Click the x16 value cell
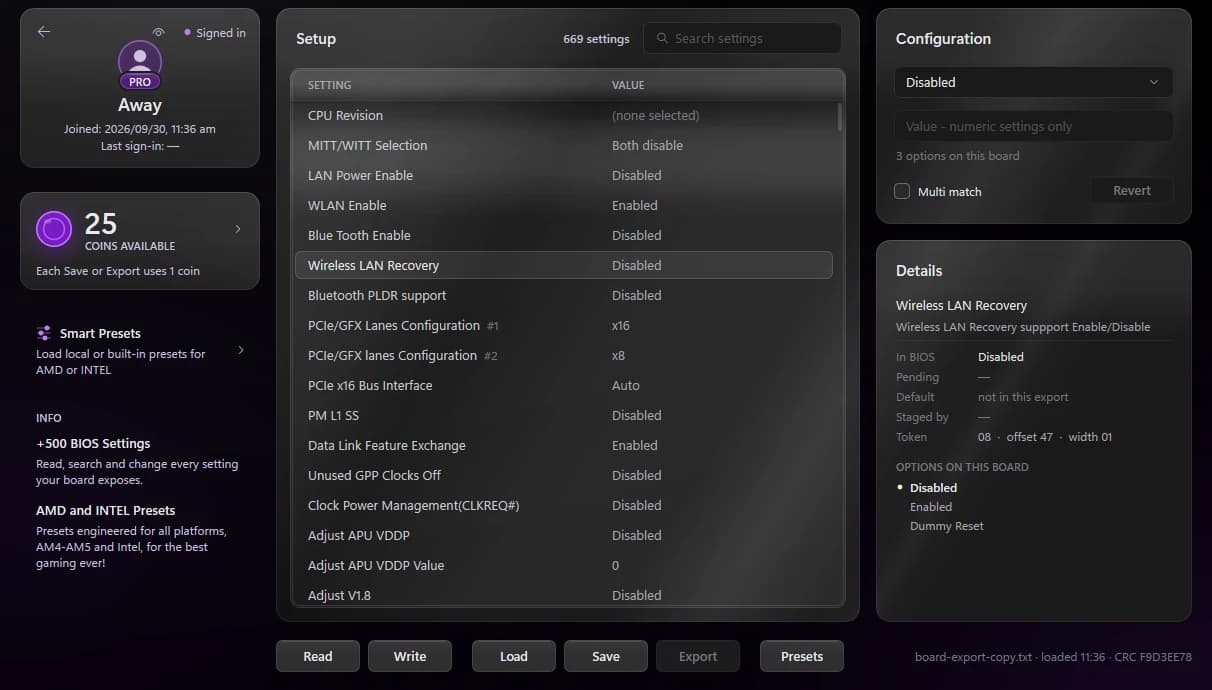Screen dimensions: 1212x690 coord(621,325)
